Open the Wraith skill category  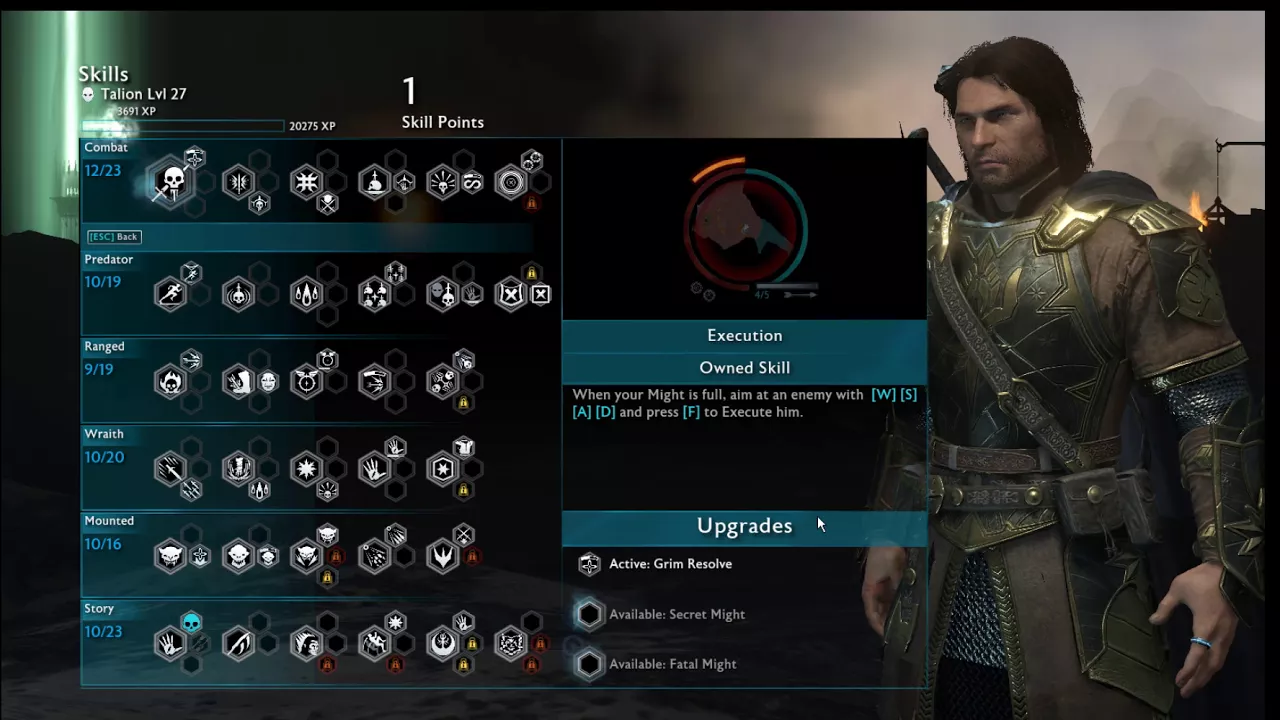point(104,434)
